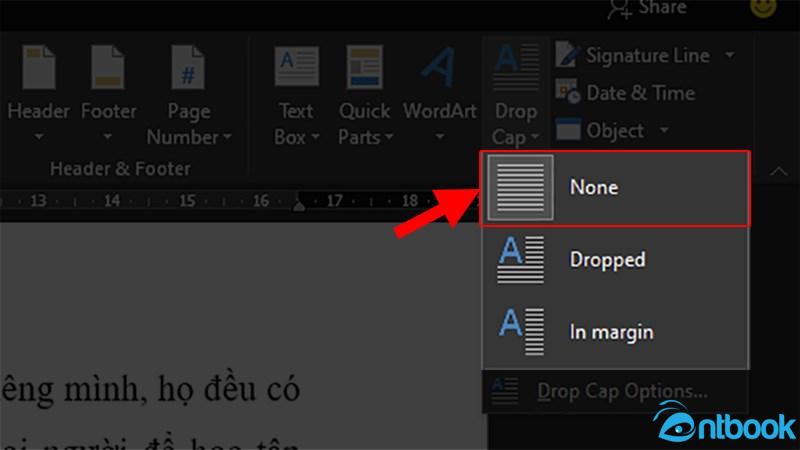Click the word "mình" in the document
The height and width of the screenshot is (450, 800).
(102, 390)
